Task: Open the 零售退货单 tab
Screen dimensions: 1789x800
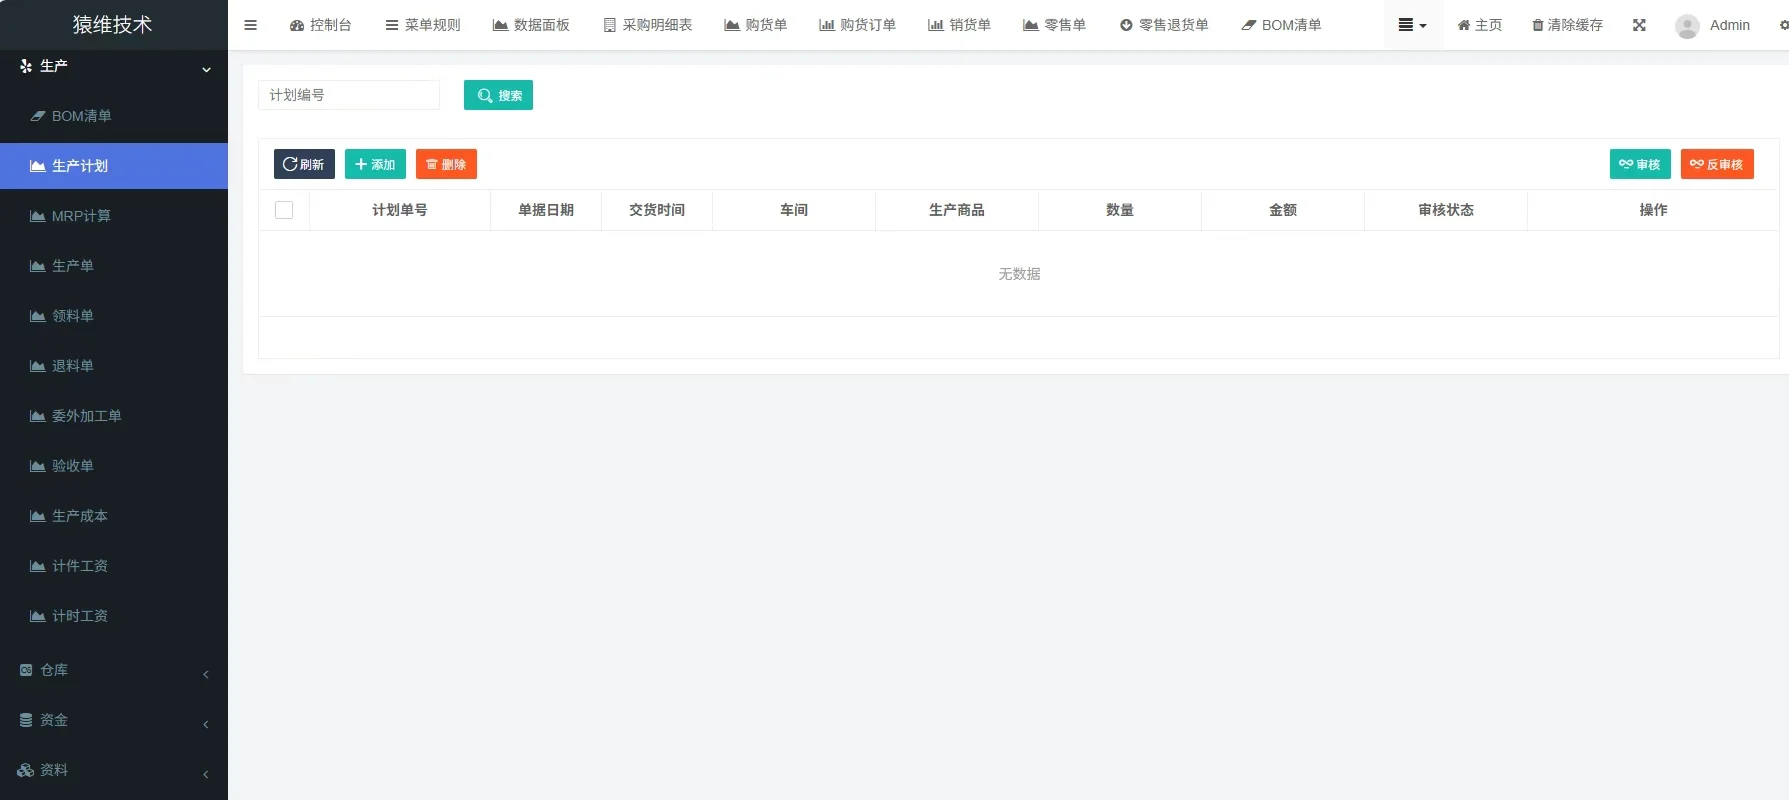Action: point(1164,25)
